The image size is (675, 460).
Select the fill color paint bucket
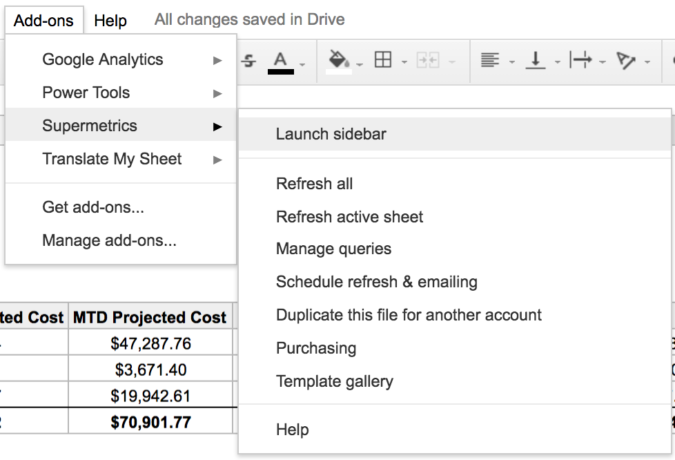click(x=338, y=60)
